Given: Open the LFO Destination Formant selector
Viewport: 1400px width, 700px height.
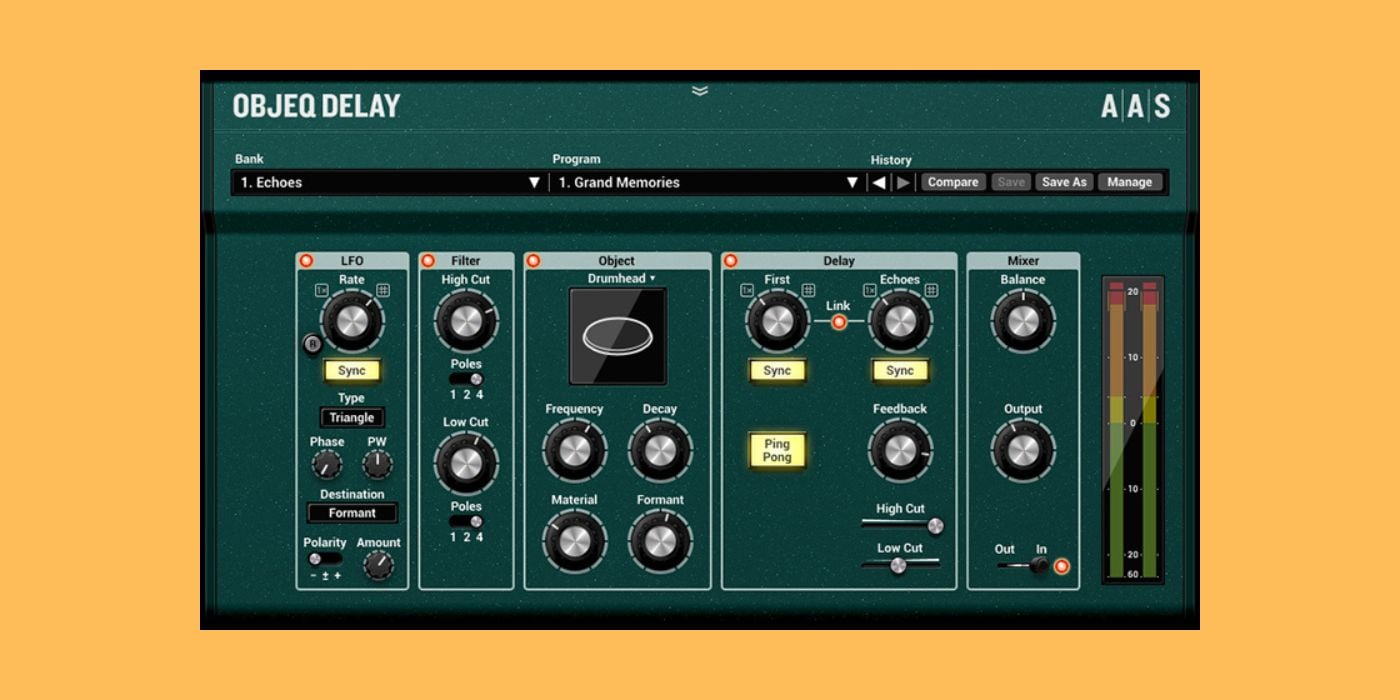Looking at the screenshot, I should coord(352,513).
